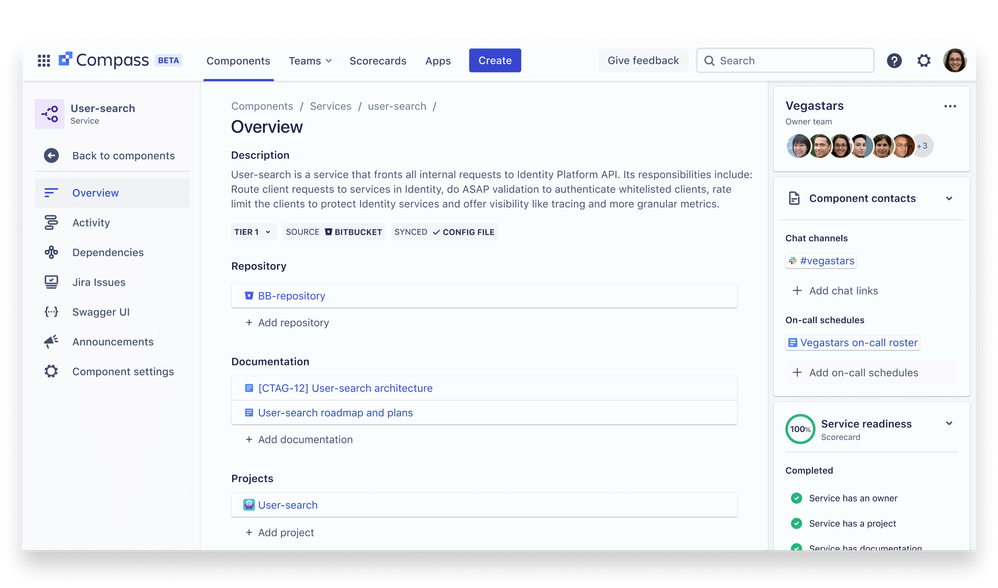Open the Vegastars on-call roster link

859,342
